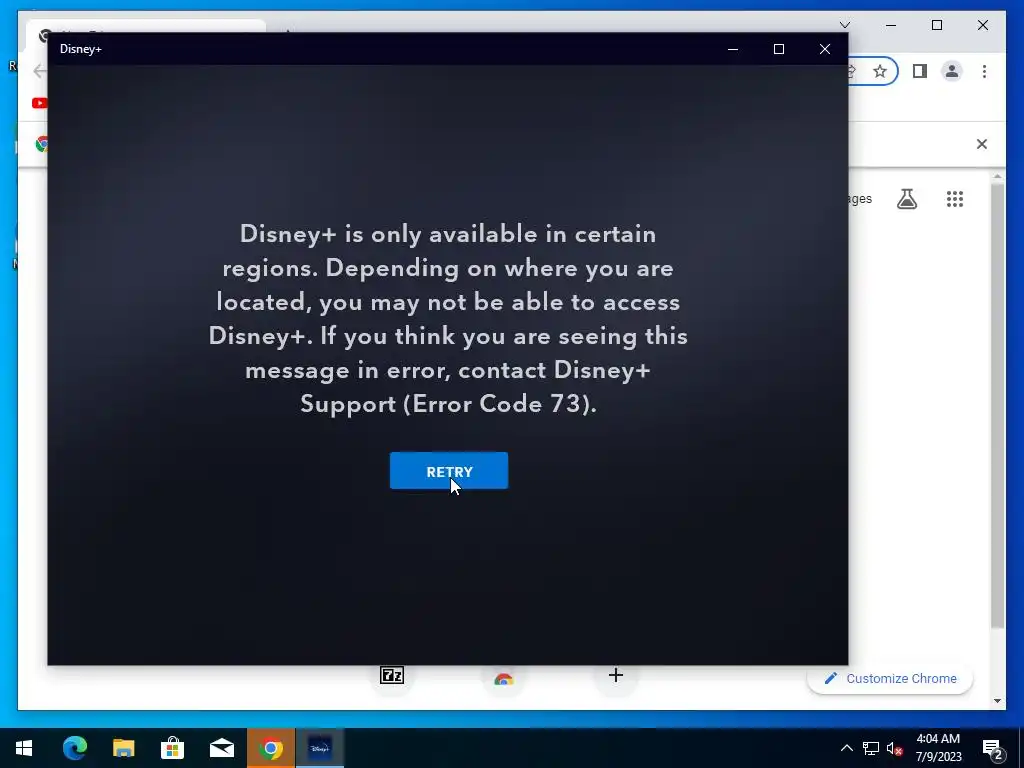Close the Disney+ window
The image size is (1024, 768).
coord(825,49)
